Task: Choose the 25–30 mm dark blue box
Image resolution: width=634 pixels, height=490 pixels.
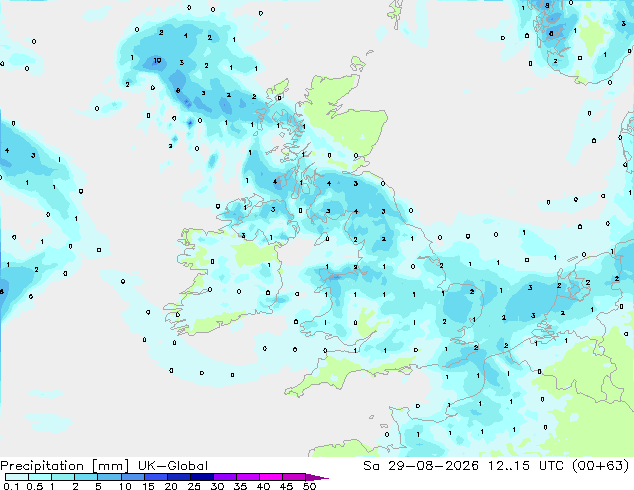Action: pos(201,477)
